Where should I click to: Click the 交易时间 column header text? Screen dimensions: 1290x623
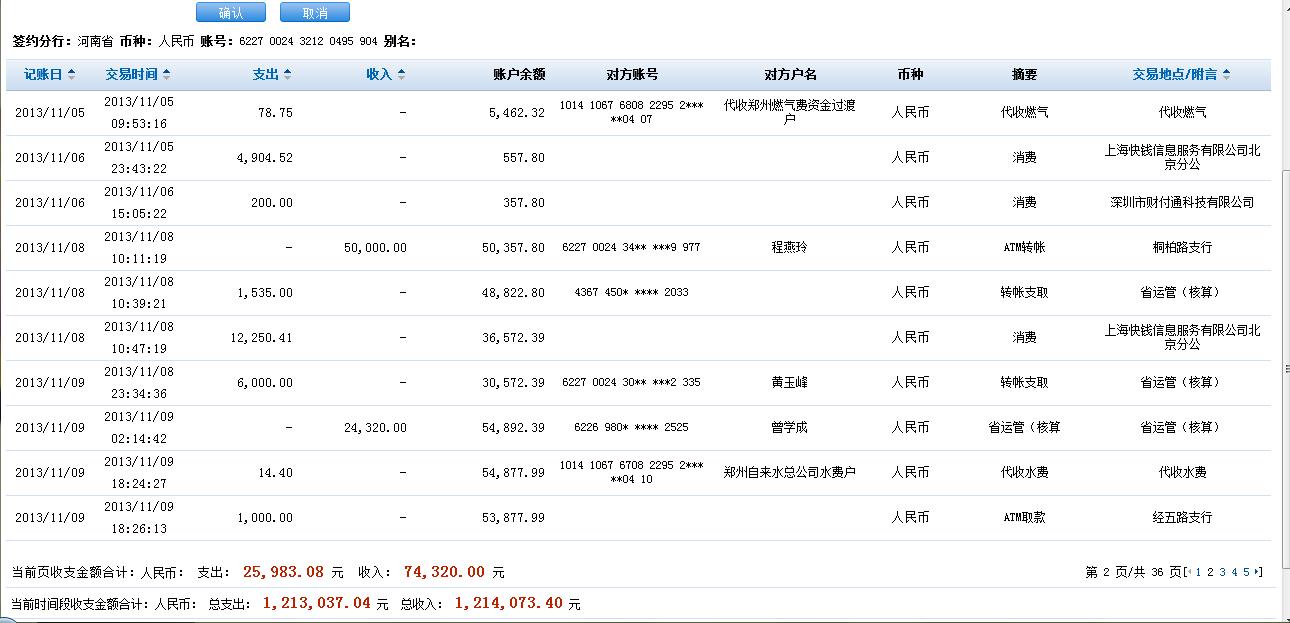[x=131, y=75]
